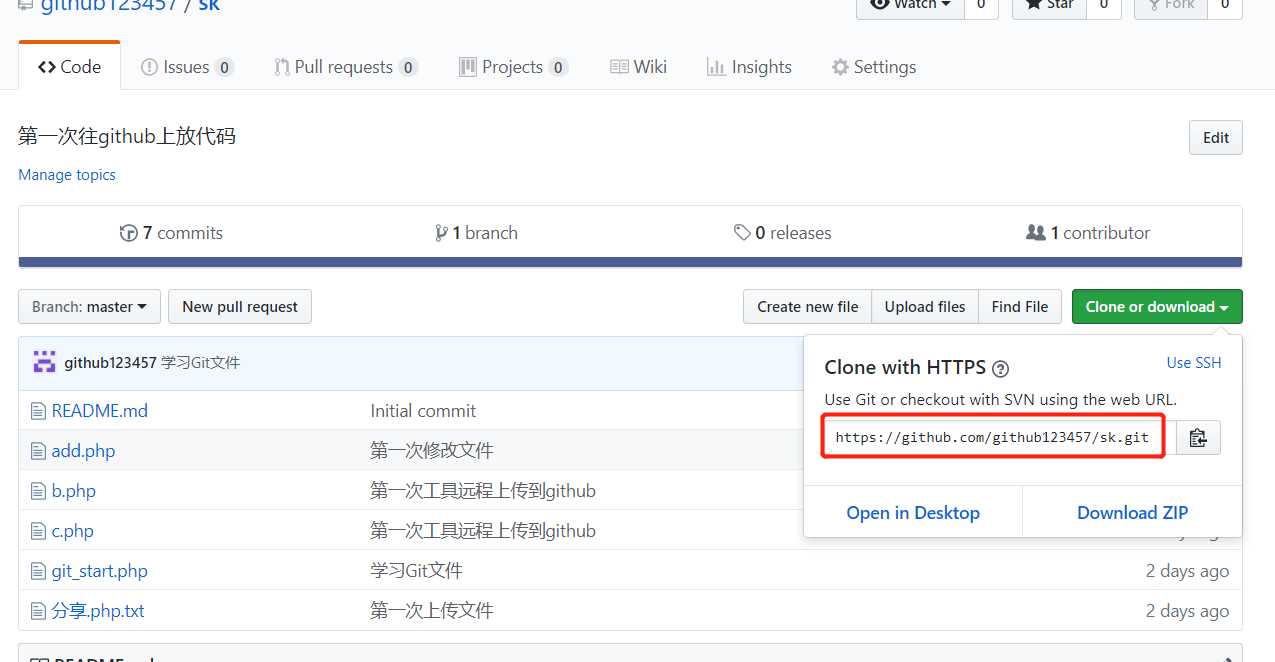Image resolution: width=1275 pixels, height=662 pixels.
Task: Click Download ZIP
Action: tap(1132, 513)
